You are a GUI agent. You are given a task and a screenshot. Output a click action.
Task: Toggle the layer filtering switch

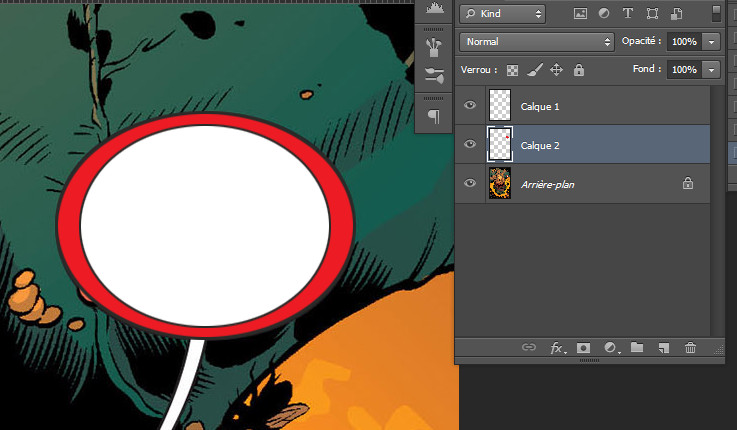(716, 13)
